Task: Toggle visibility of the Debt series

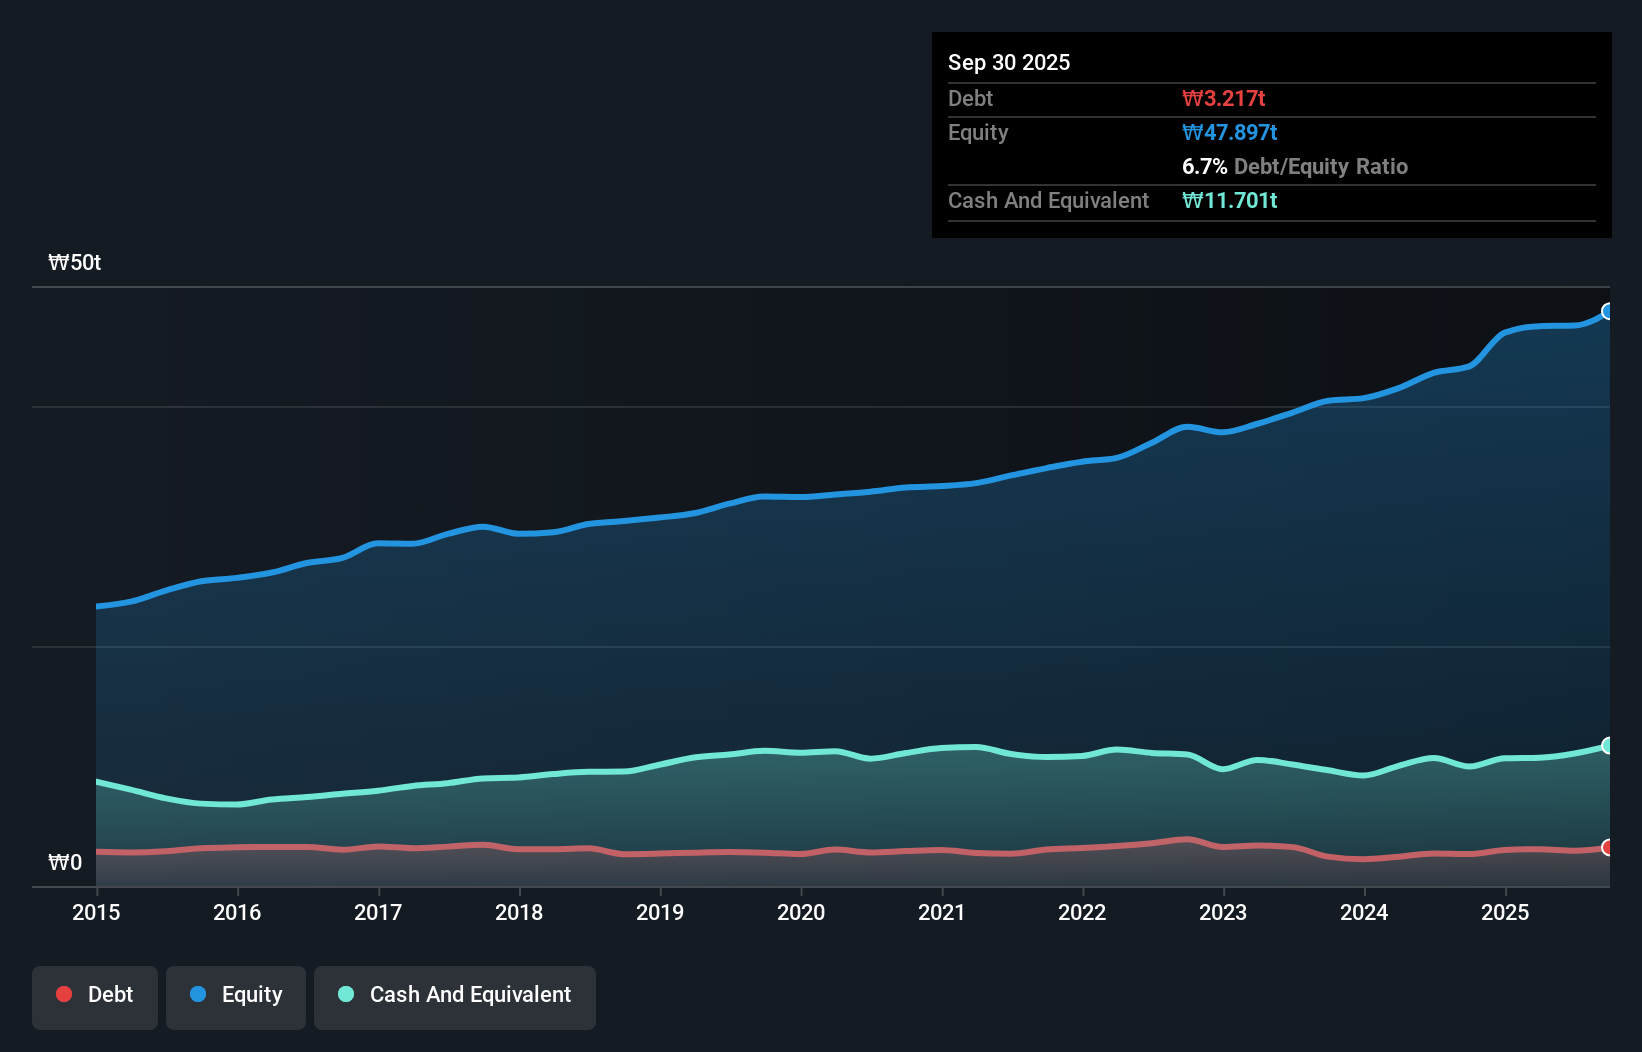Action: click(95, 995)
